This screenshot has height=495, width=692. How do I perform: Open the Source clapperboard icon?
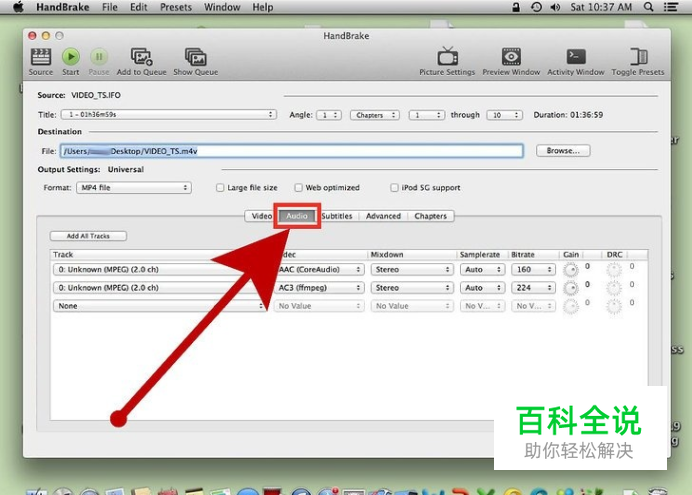tap(41, 56)
